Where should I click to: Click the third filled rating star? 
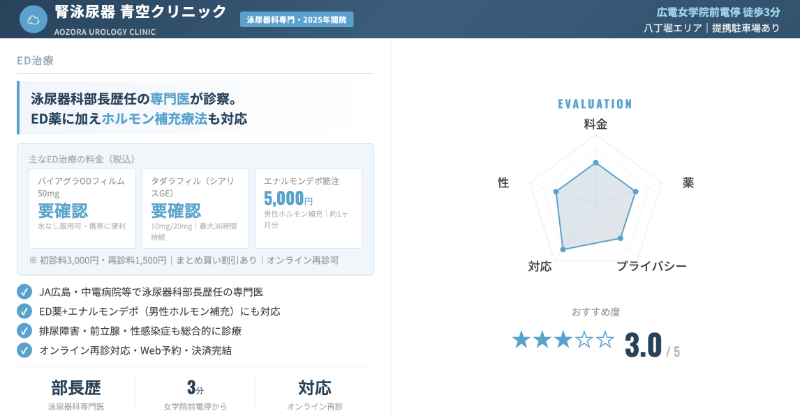click(x=563, y=340)
